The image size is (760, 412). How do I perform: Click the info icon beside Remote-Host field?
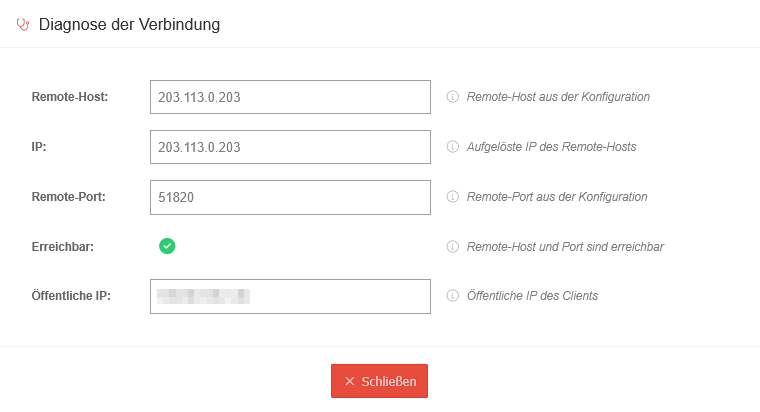click(x=452, y=97)
